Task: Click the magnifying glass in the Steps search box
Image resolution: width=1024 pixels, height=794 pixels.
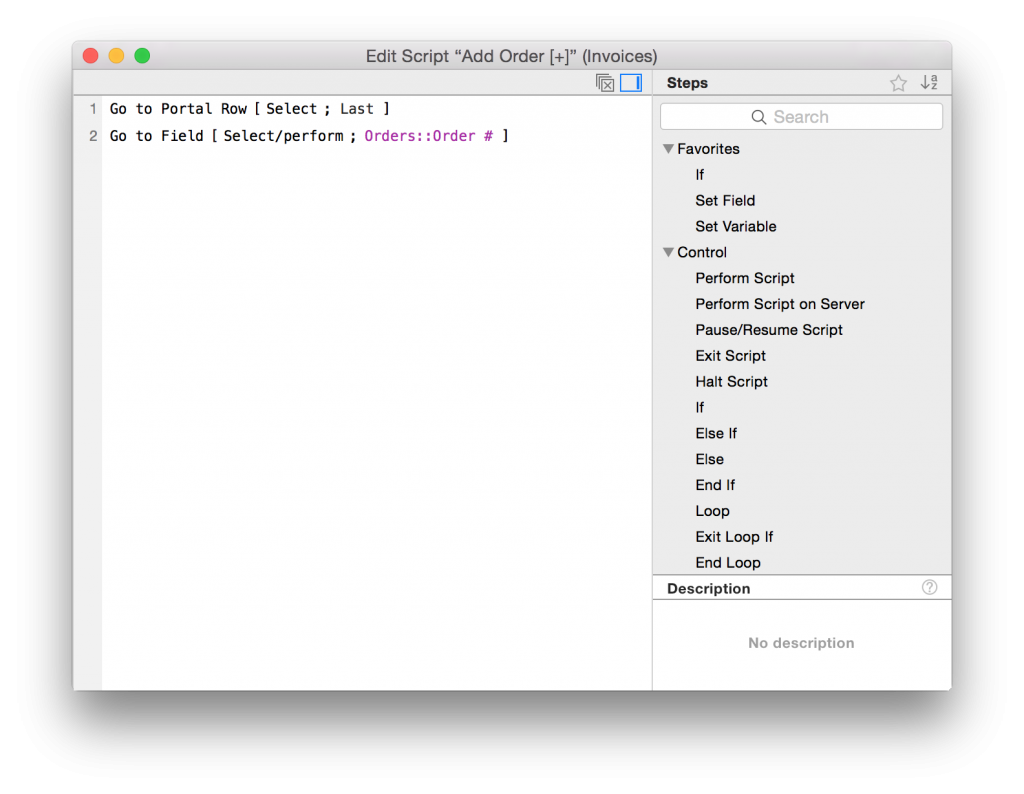Action: click(x=758, y=116)
